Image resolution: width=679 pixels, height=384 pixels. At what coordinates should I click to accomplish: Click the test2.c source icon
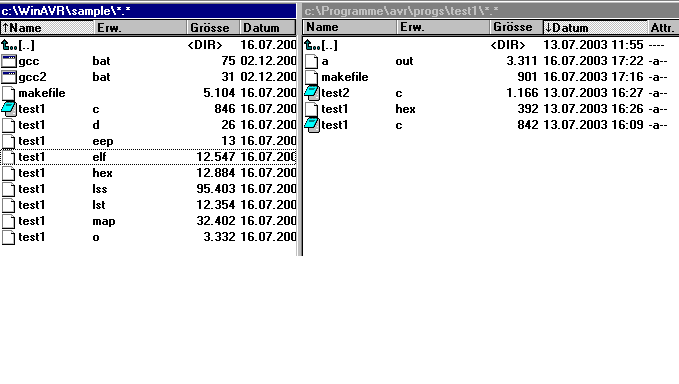[x=312, y=93]
